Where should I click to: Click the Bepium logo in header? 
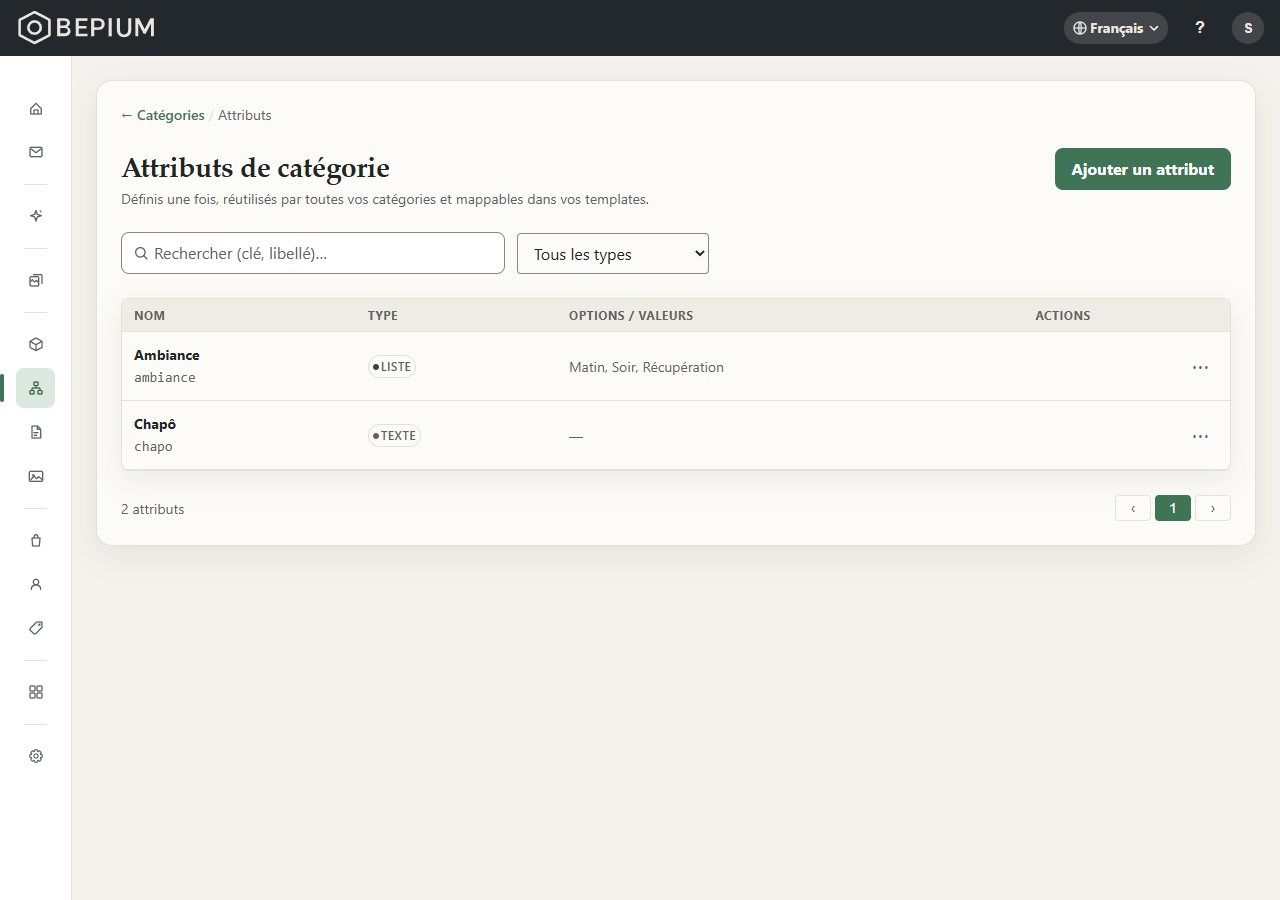(87, 28)
